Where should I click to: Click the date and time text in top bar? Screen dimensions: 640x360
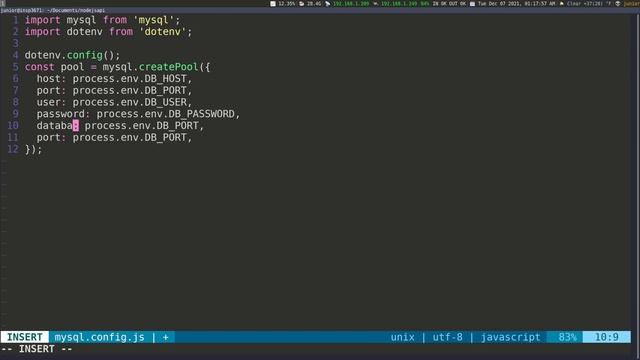pyautogui.click(x=517, y=4)
